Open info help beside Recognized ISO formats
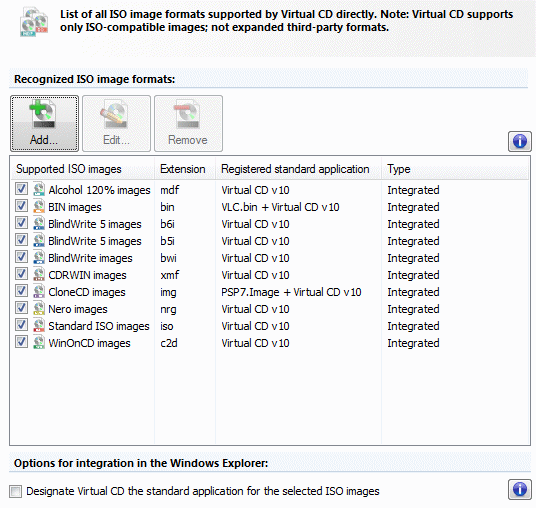Image resolution: width=536 pixels, height=508 pixels. (520, 141)
